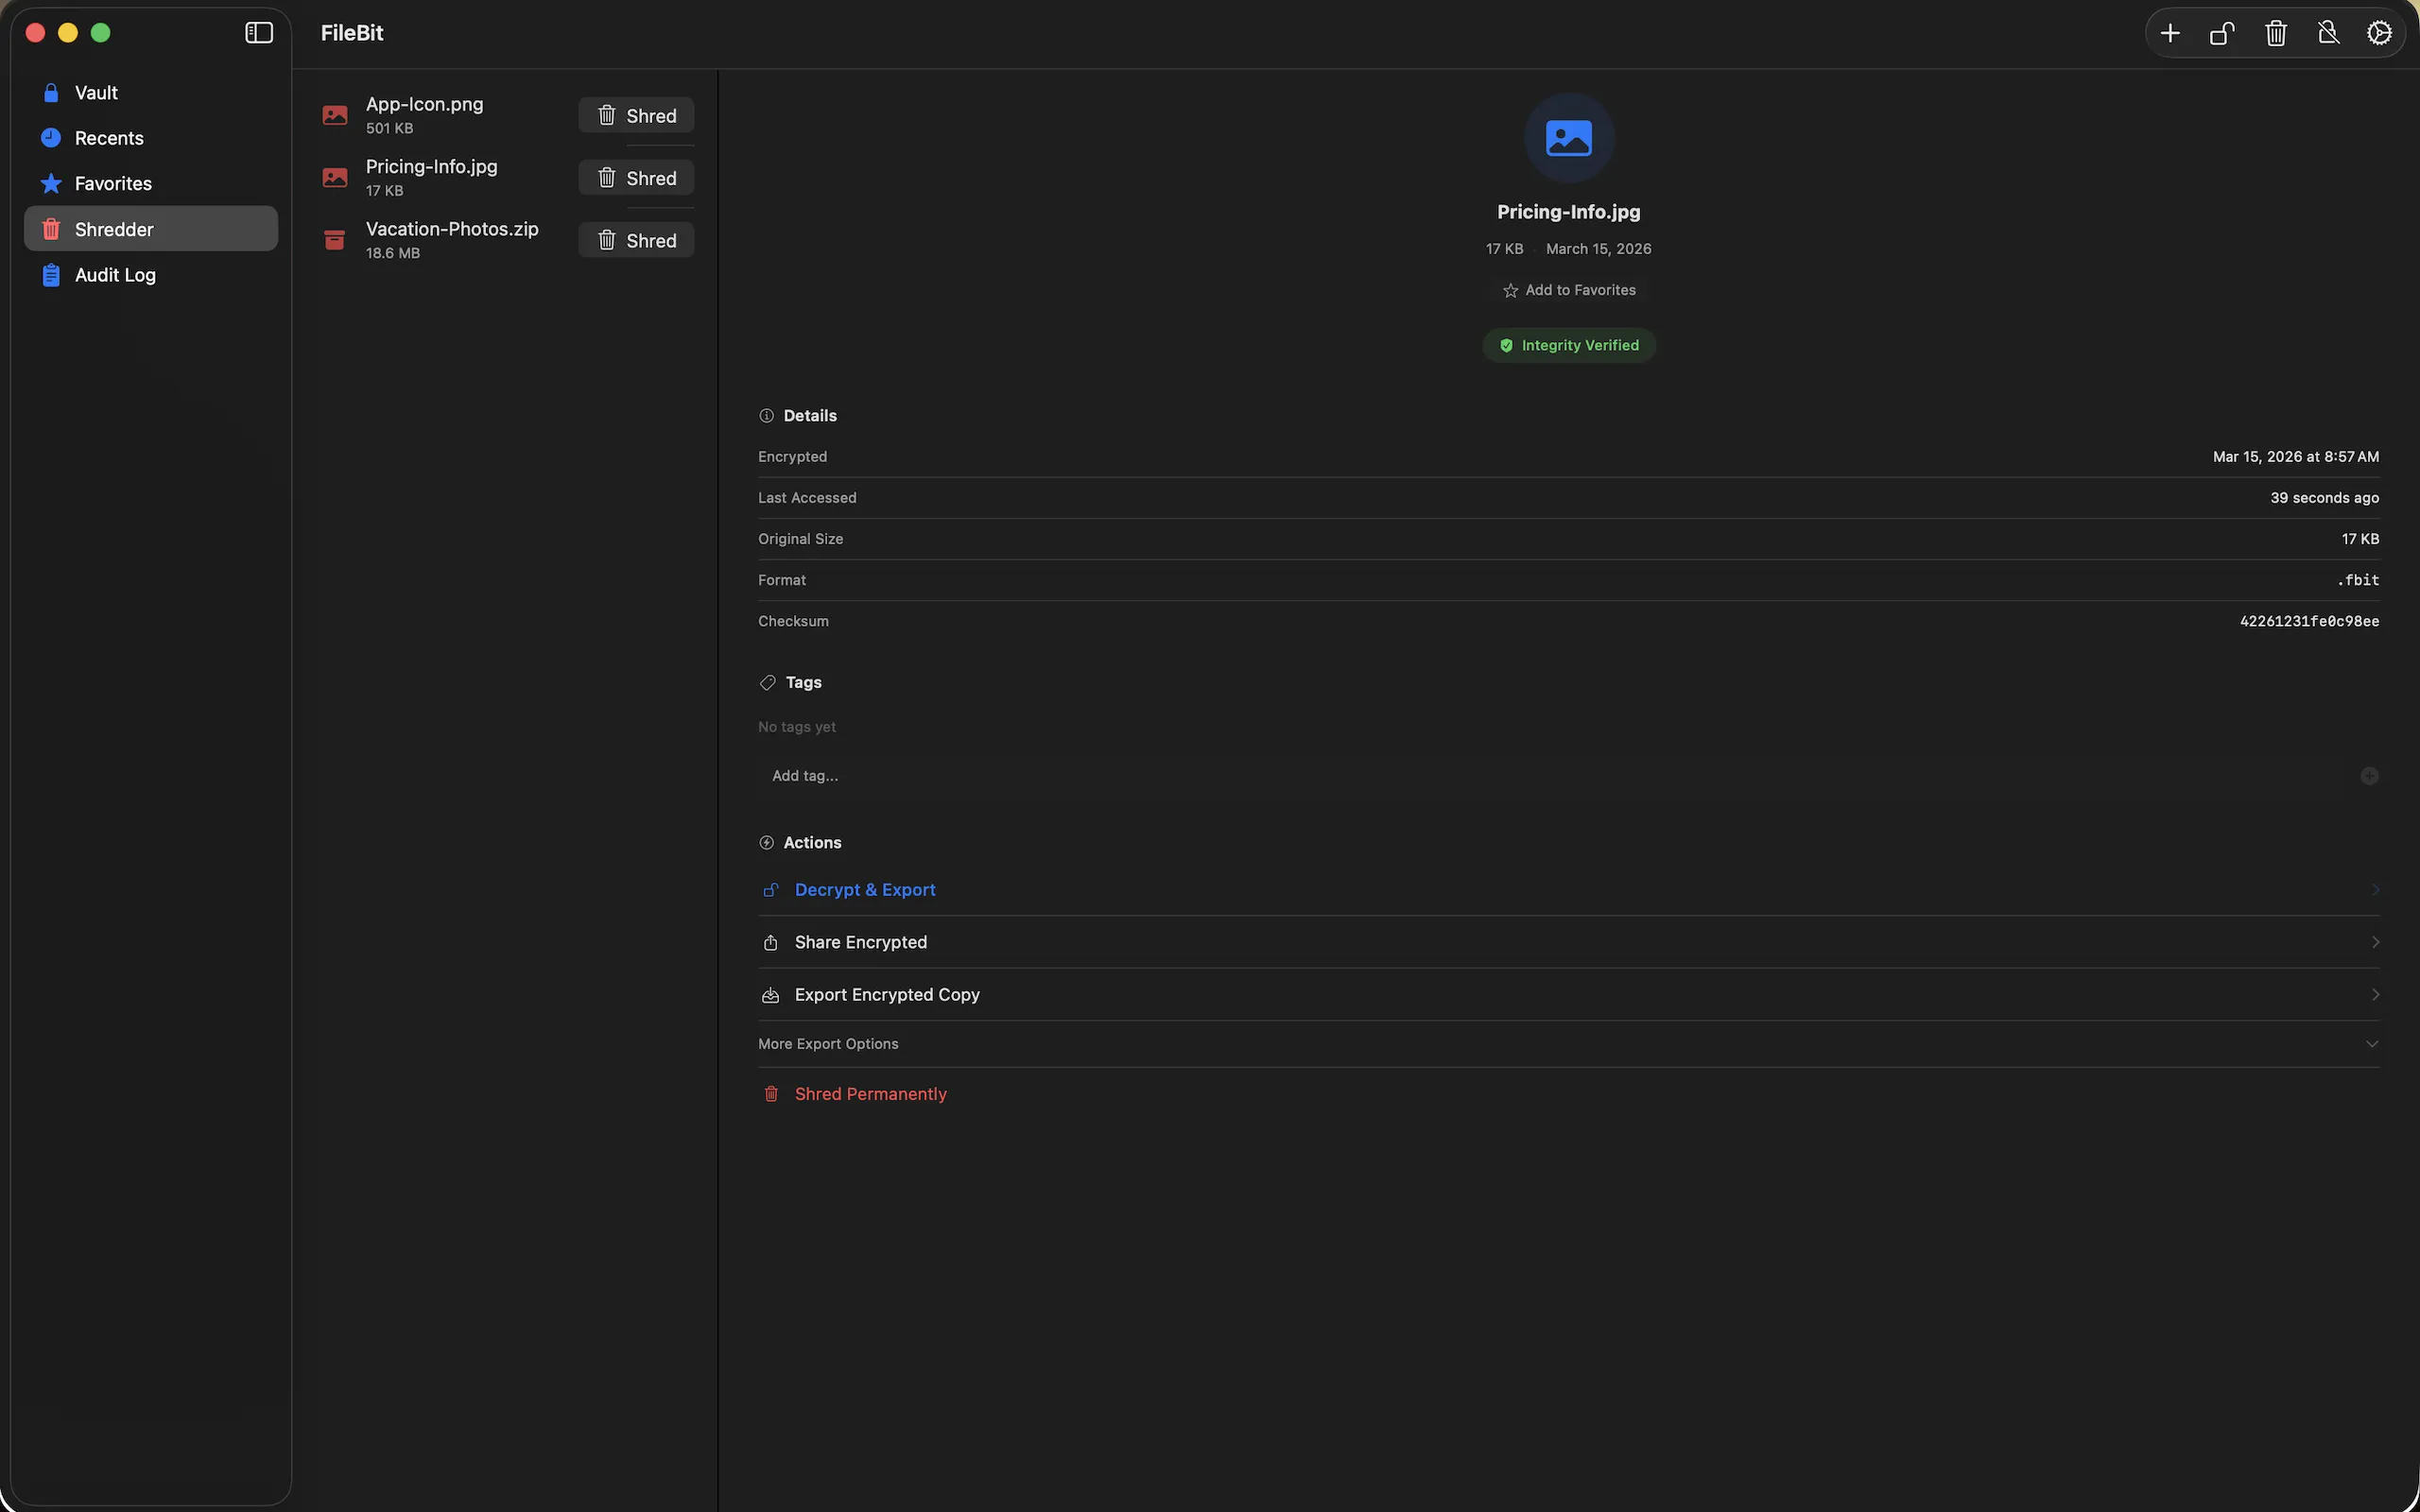Expand the Decrypt & Export chevron

(2374, 889)
